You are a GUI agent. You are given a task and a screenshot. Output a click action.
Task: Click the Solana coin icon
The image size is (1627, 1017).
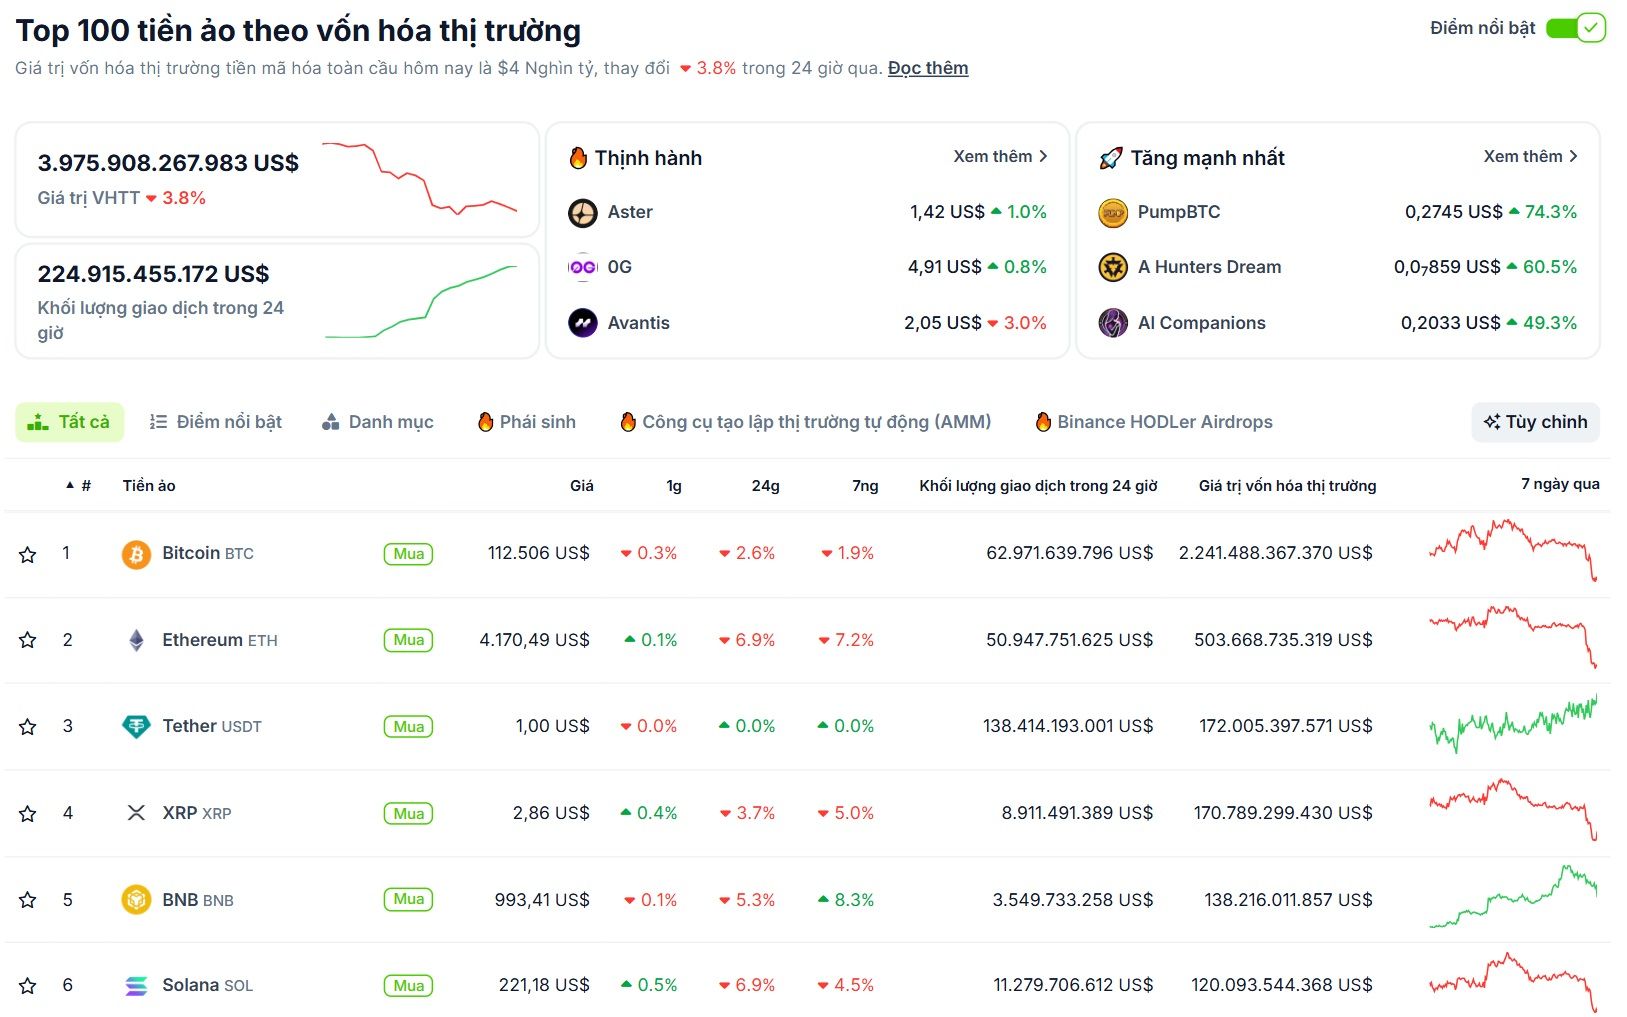(137, 985)
